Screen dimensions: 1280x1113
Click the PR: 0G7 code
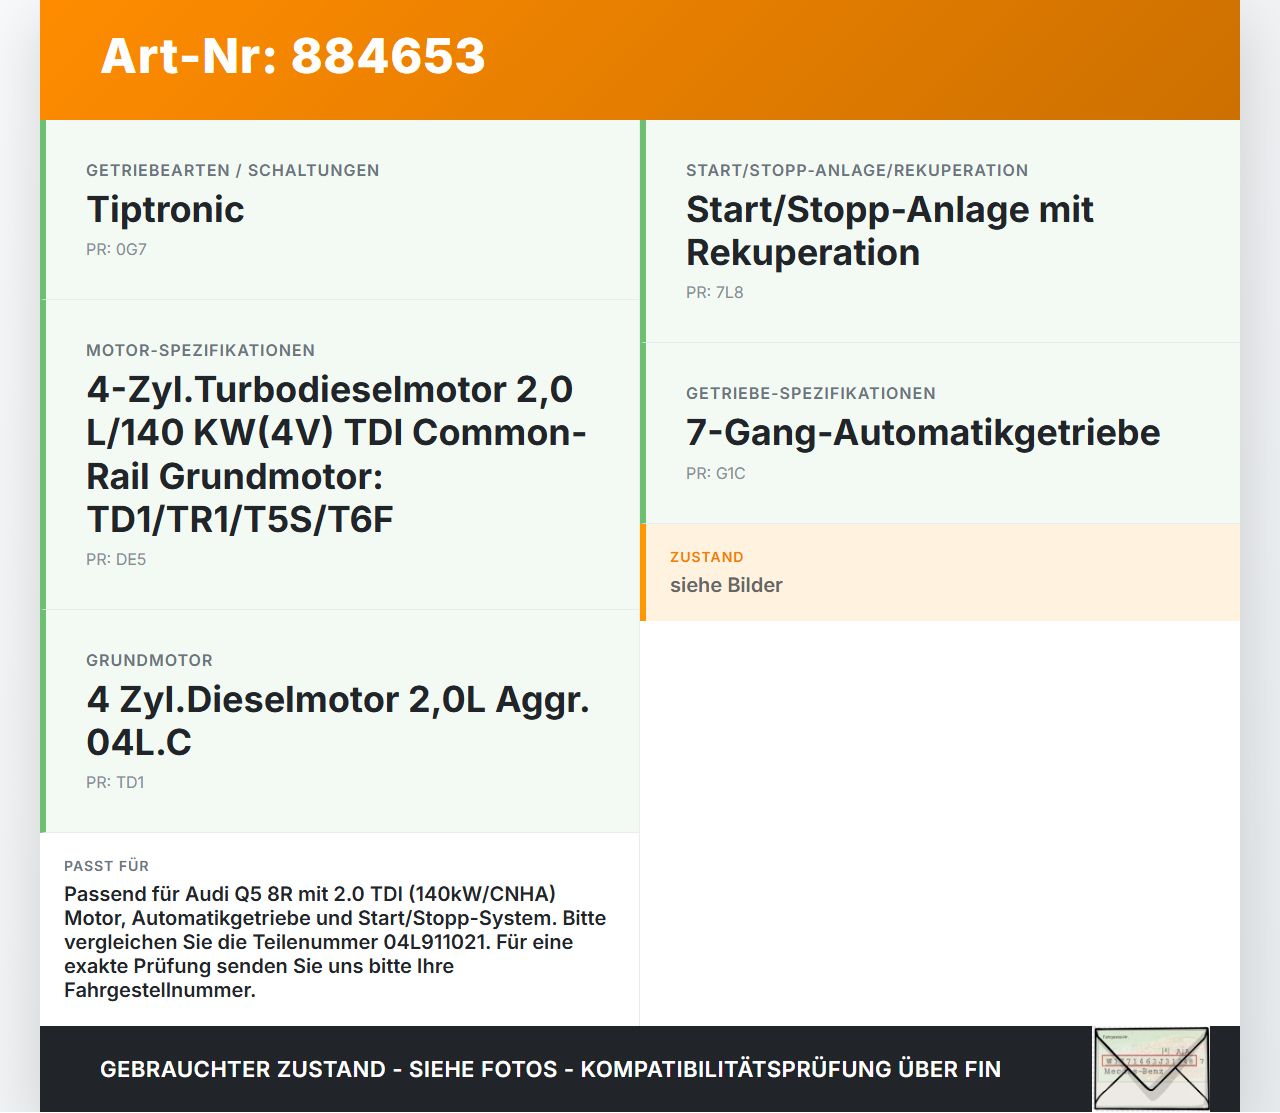(116, 249)
